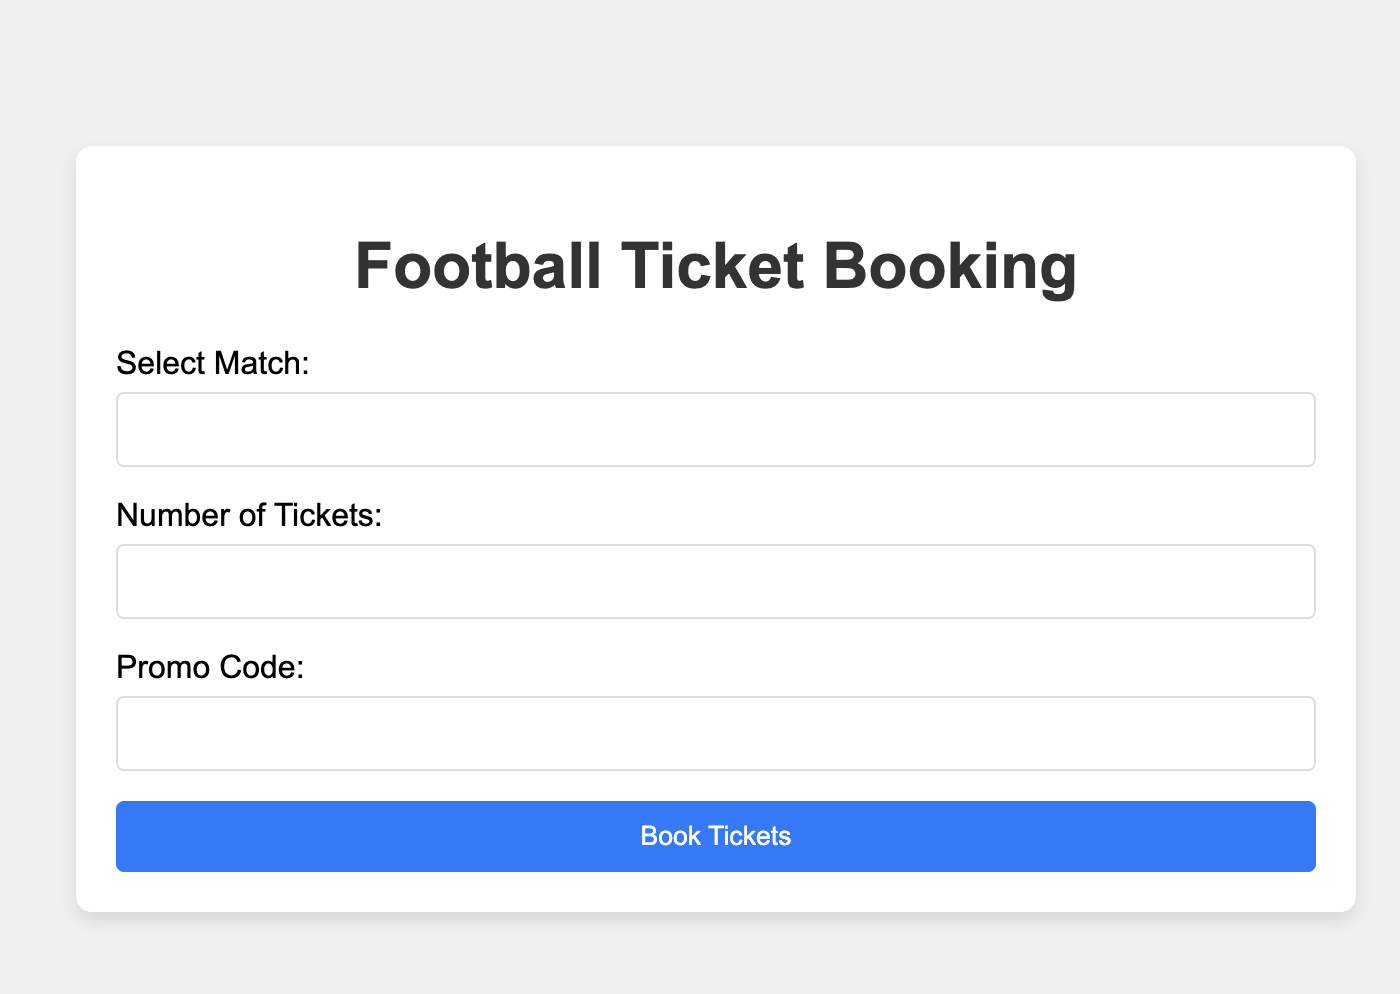Click the word "Booking" in the title
This screenshot has height=994, width=1400.
point(949,266)
